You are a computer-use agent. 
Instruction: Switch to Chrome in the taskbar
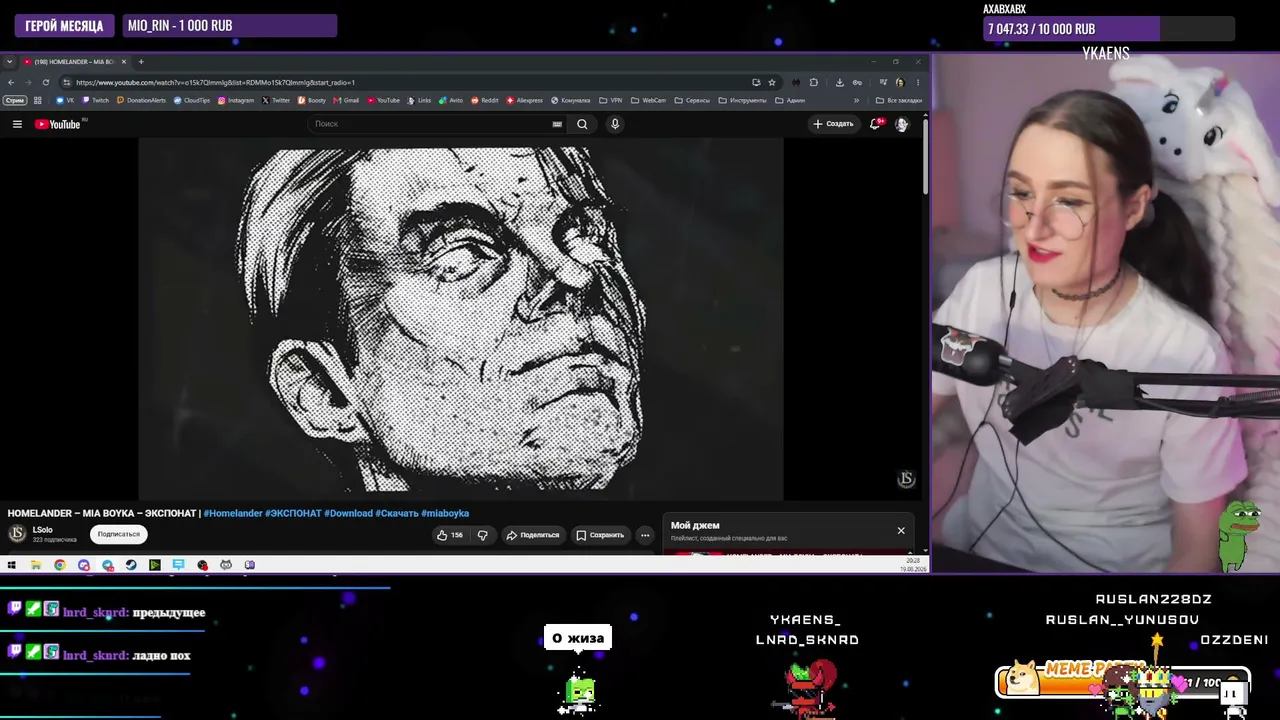click(60, 565)
